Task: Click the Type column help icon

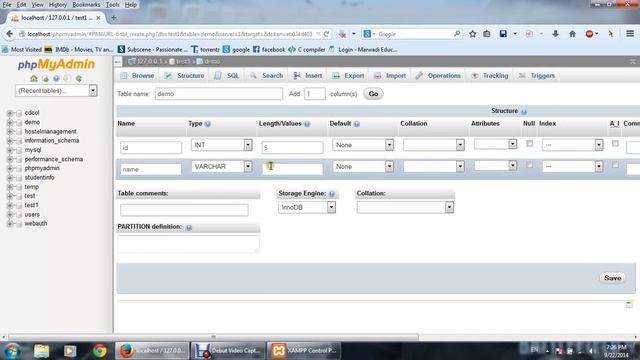Action: click(207, 124)
